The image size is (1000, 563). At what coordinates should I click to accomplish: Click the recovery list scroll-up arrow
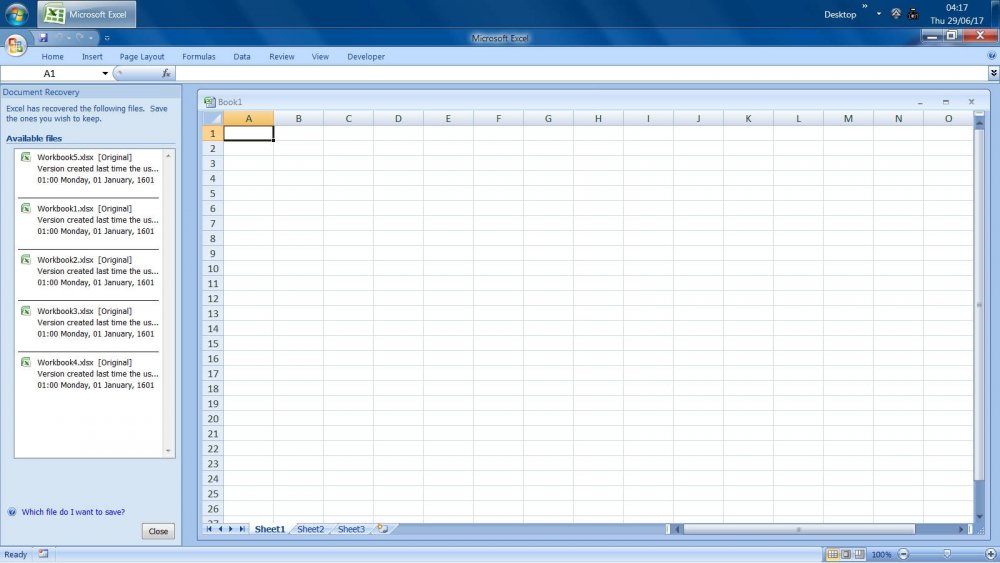click(x=168, y=156)
